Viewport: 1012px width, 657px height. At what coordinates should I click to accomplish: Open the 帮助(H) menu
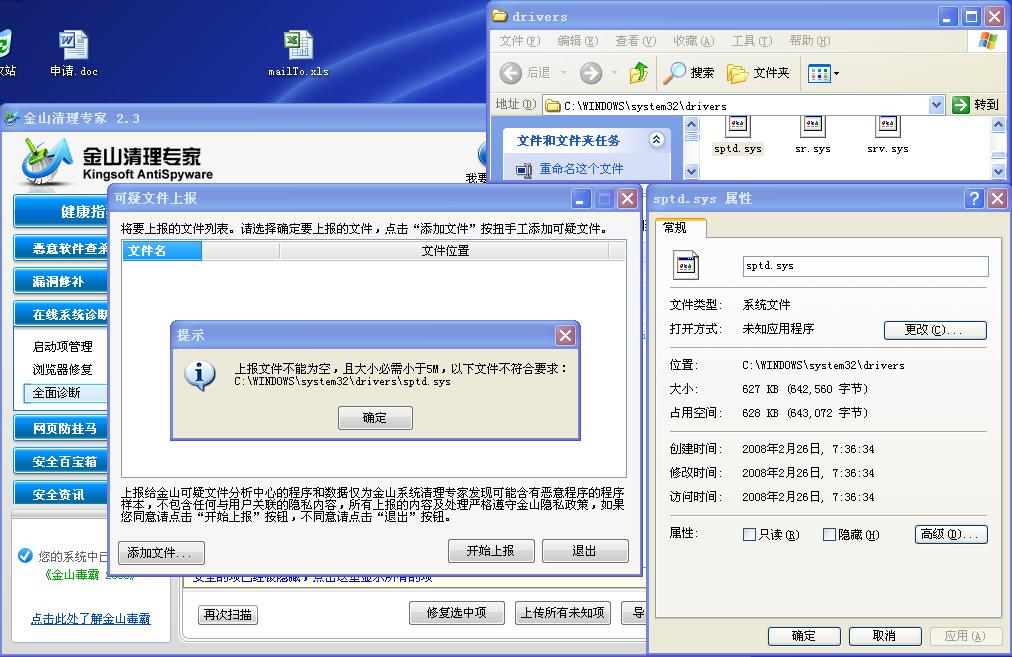pos(810,41)
